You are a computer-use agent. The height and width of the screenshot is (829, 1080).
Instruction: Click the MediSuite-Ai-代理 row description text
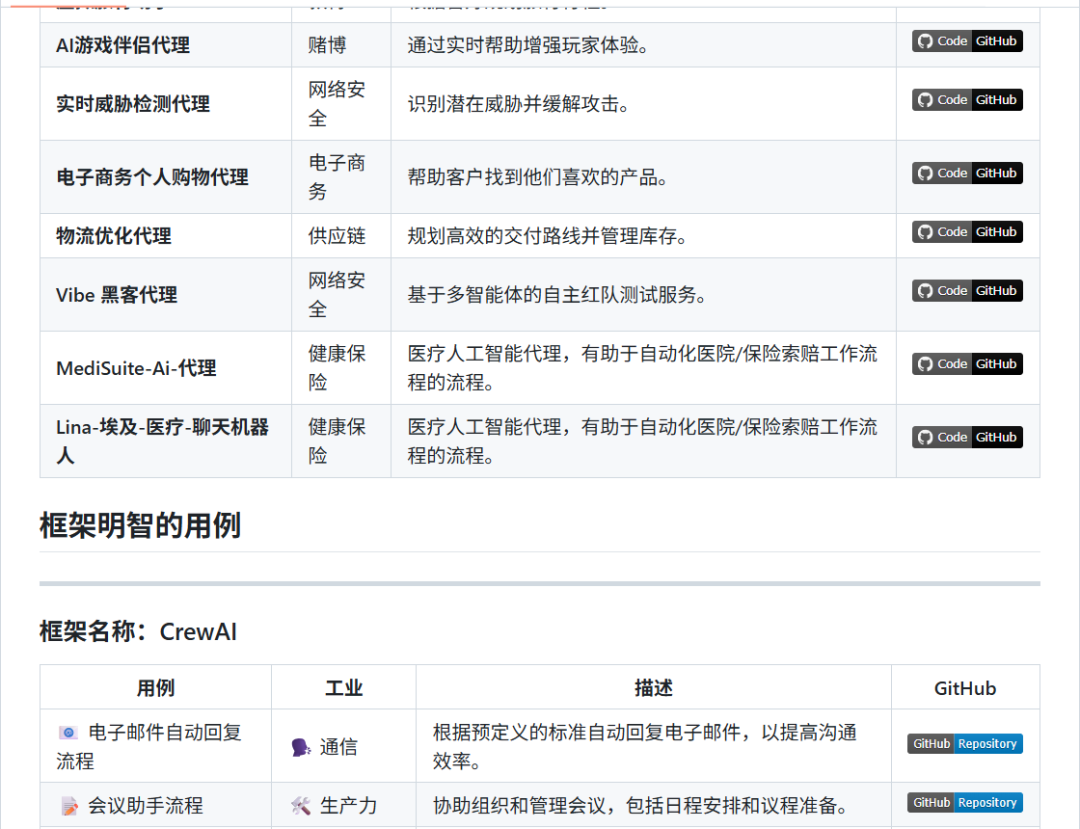click(642, 368)
